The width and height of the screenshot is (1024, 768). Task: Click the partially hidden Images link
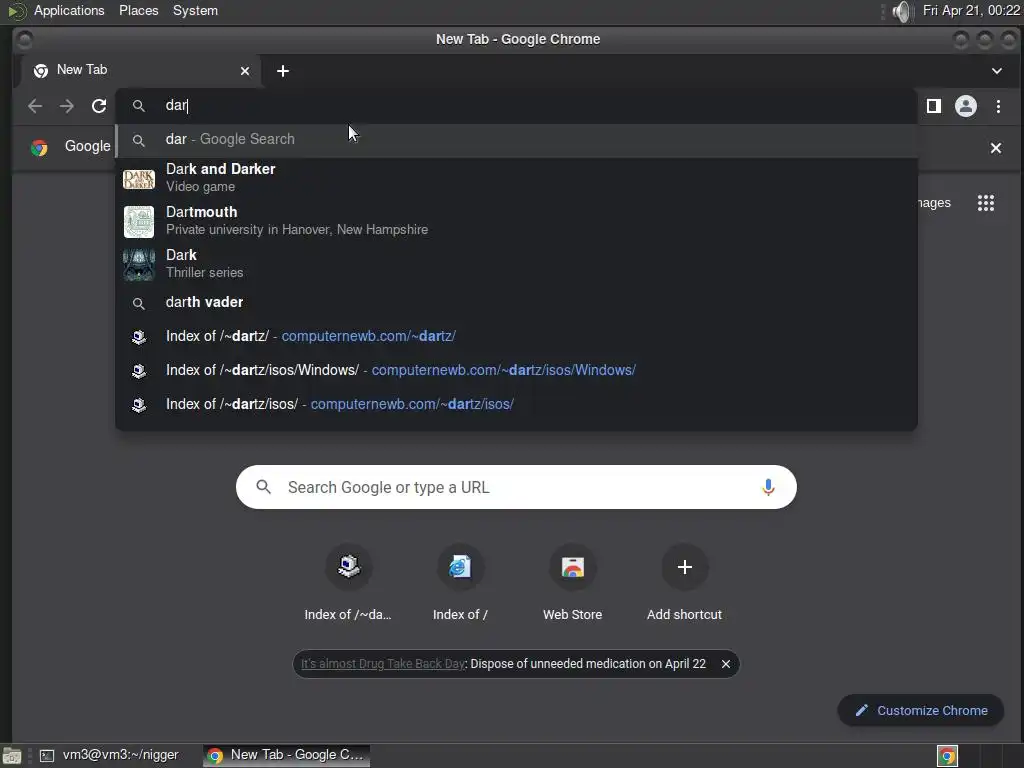coord(934,203)
